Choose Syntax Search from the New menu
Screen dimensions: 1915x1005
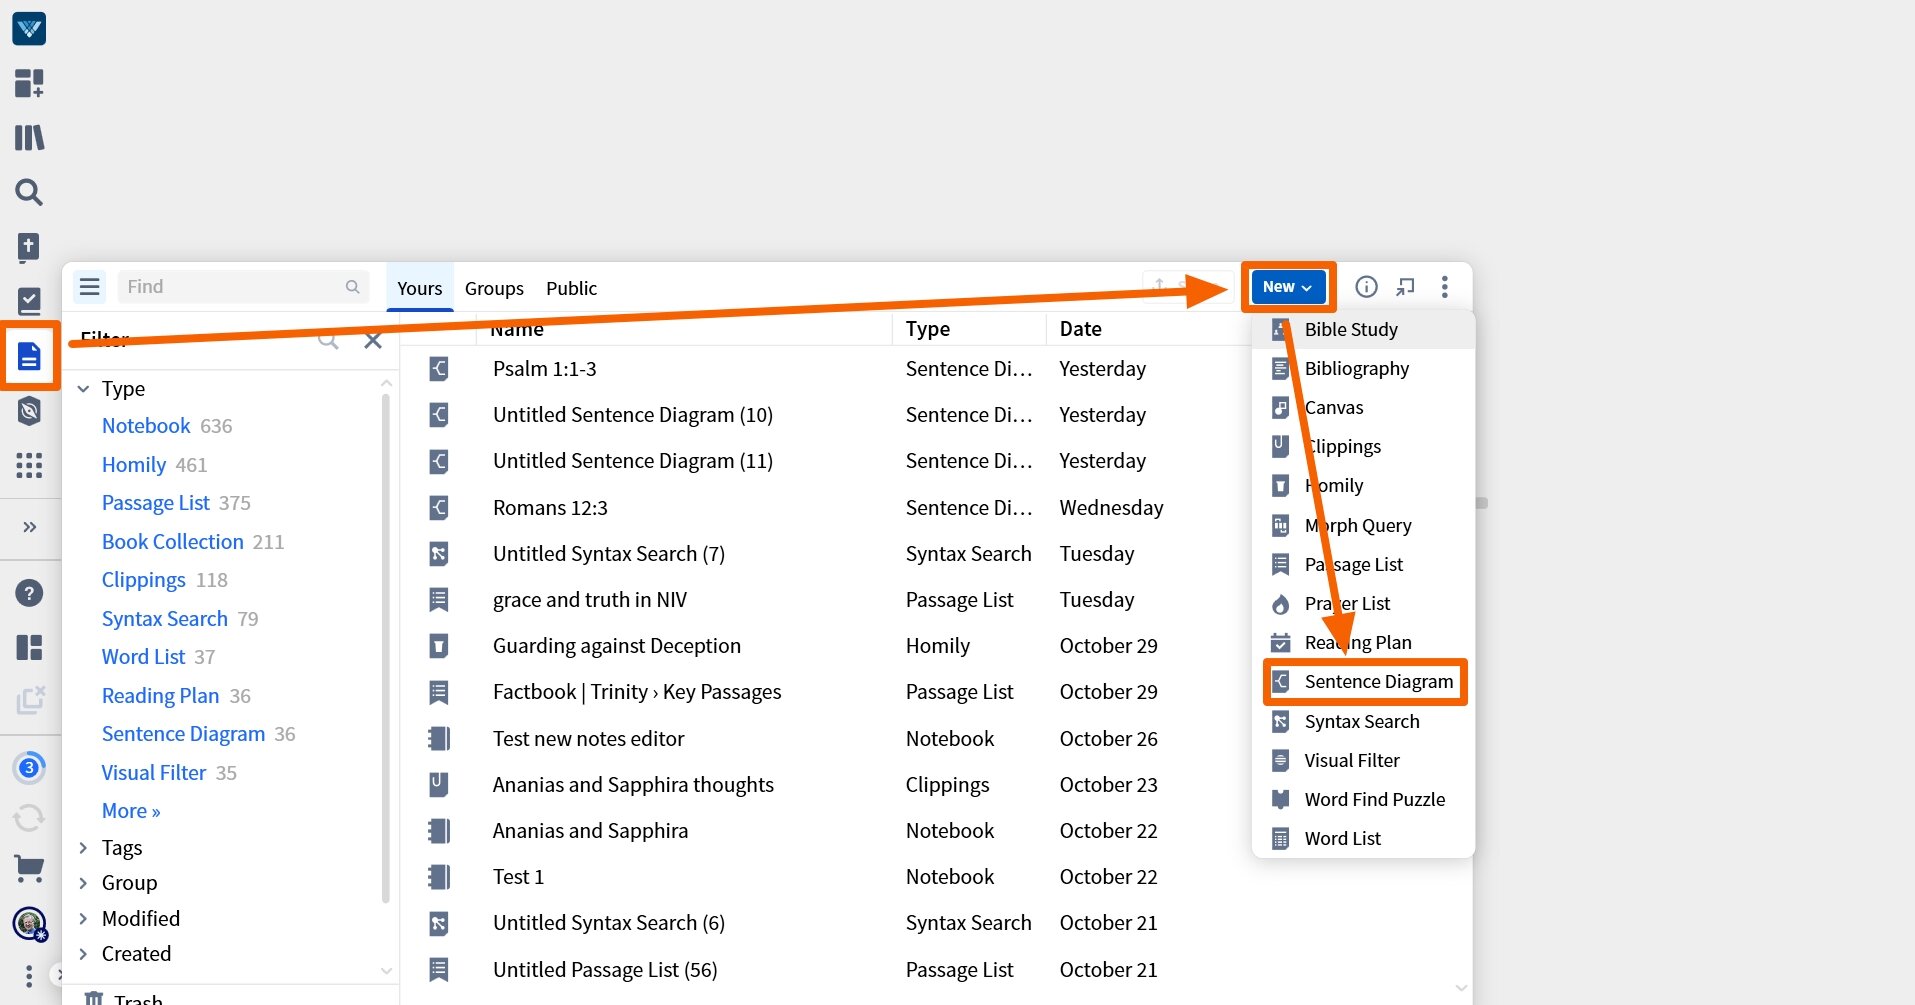pyautogui.click(x=1363, y=722)
